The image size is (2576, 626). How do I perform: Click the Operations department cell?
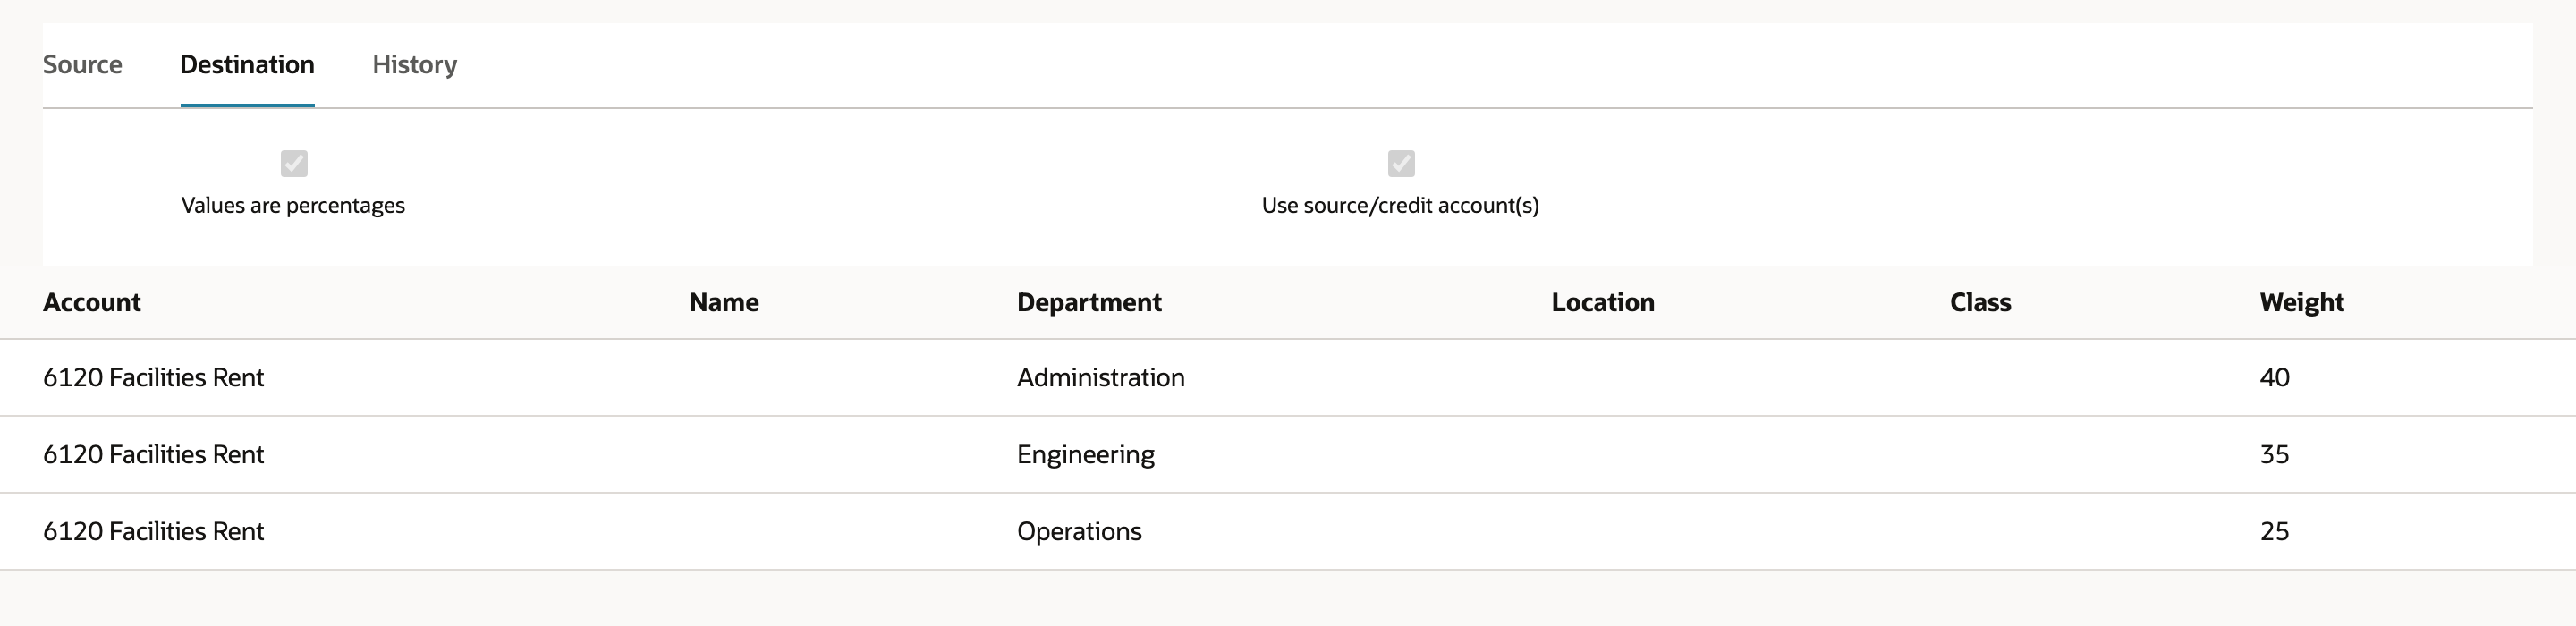1079,532
